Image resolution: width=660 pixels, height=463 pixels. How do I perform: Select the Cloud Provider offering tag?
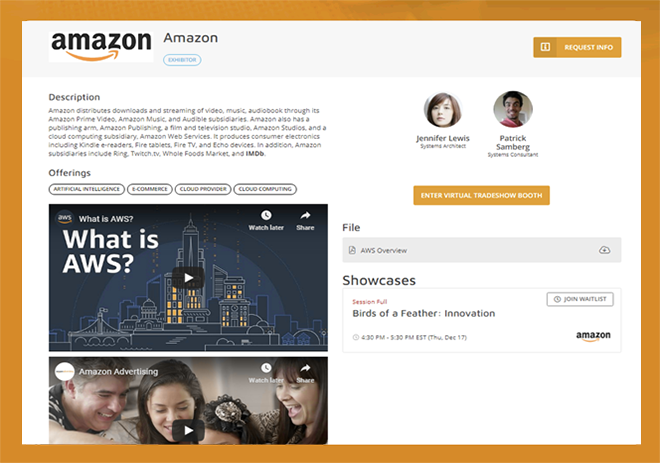(203, 189)
